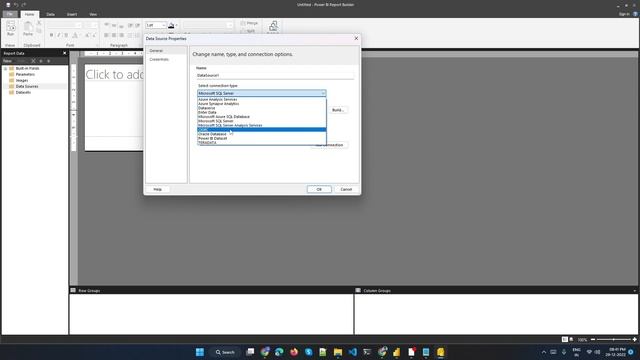Click the Column Groups panel icon

[x=358, y=290]
